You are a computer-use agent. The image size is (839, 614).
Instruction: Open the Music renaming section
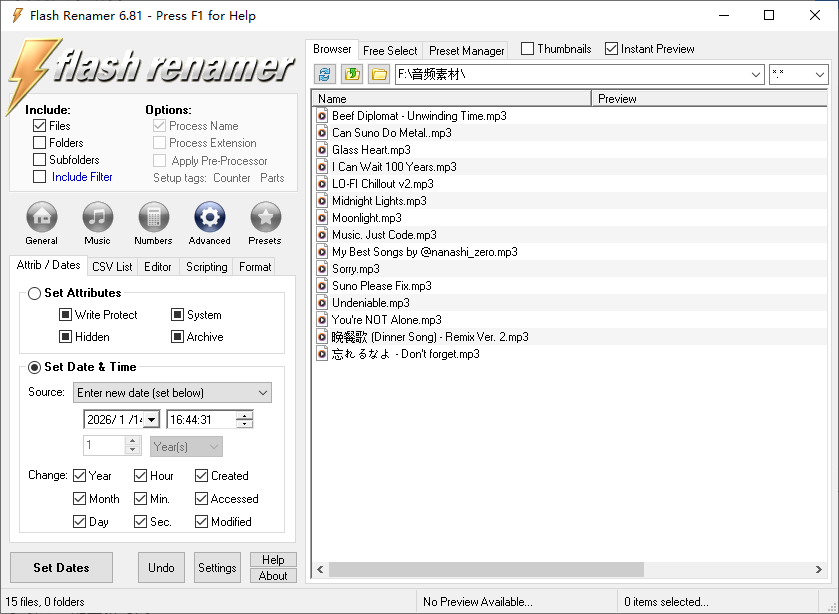pyautogui.click(x=97, y=217)
